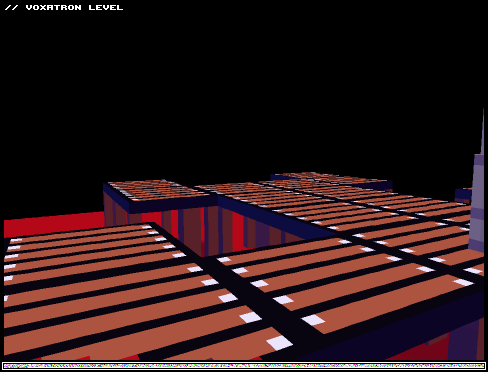Click the largest white square on the nearest plank
Image resolution: width=488 pixels, height=372 pixels.
279,343
